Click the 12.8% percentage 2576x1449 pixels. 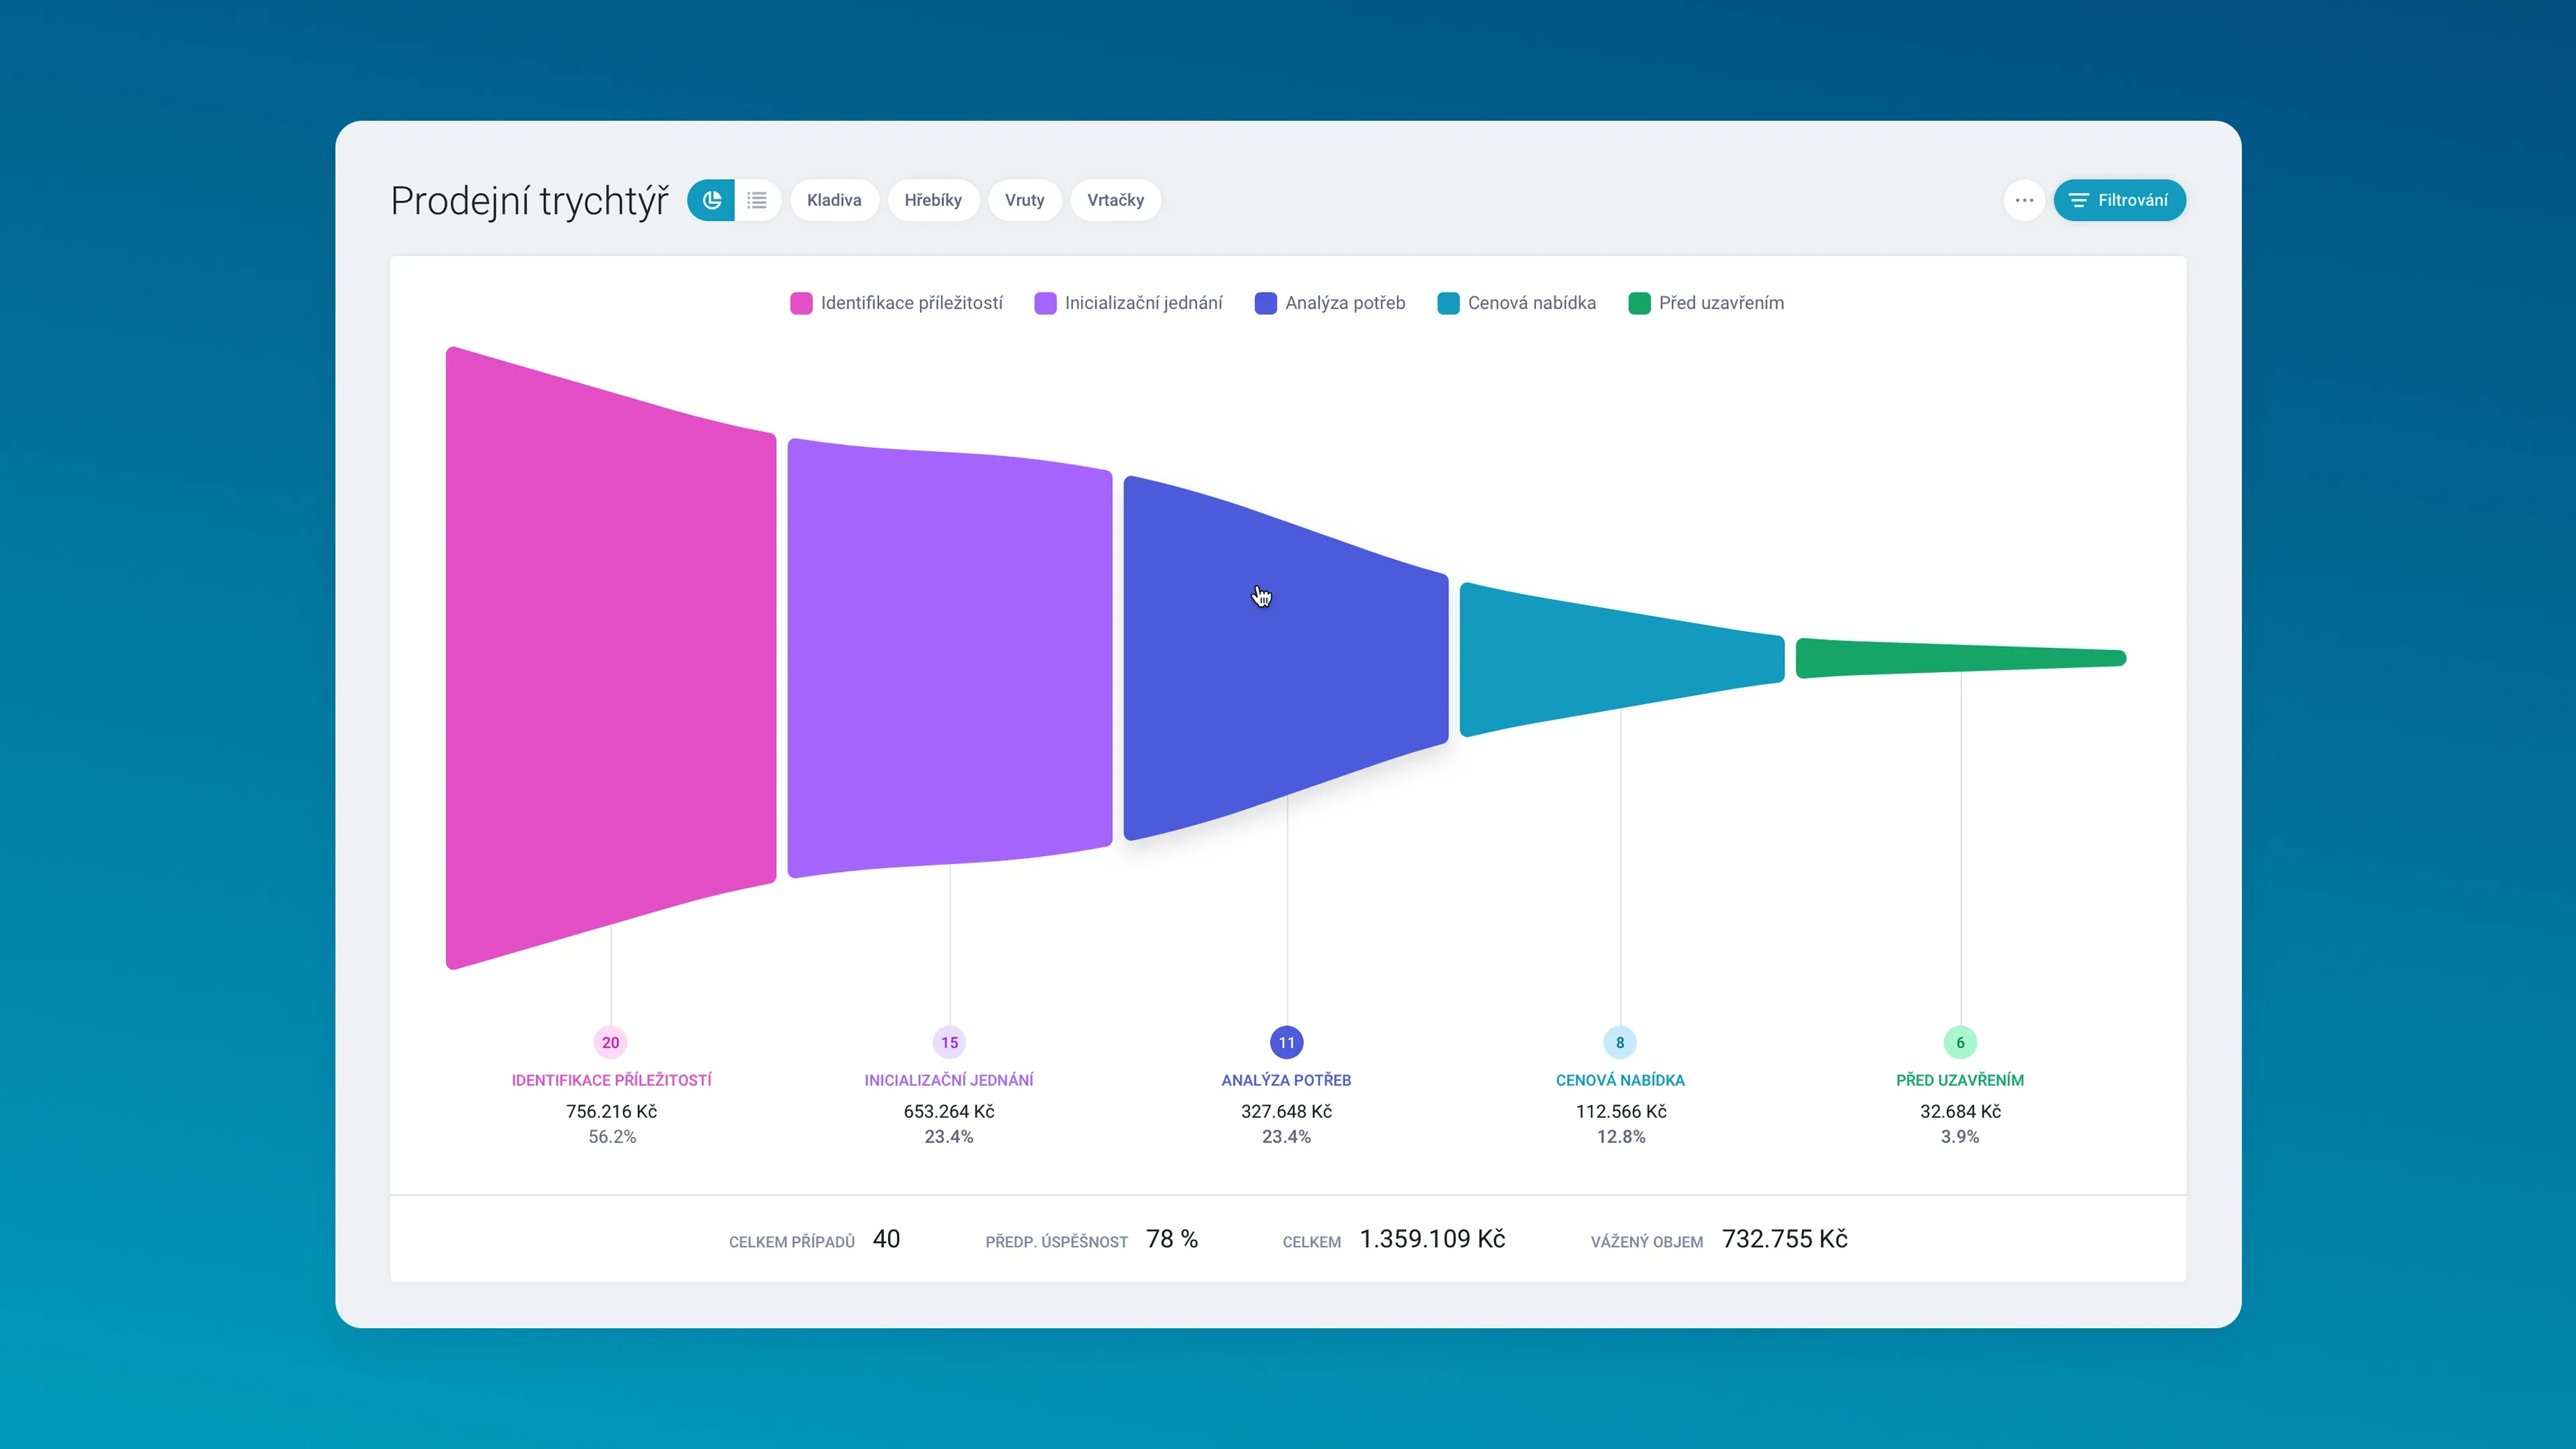[1621, 1137]
